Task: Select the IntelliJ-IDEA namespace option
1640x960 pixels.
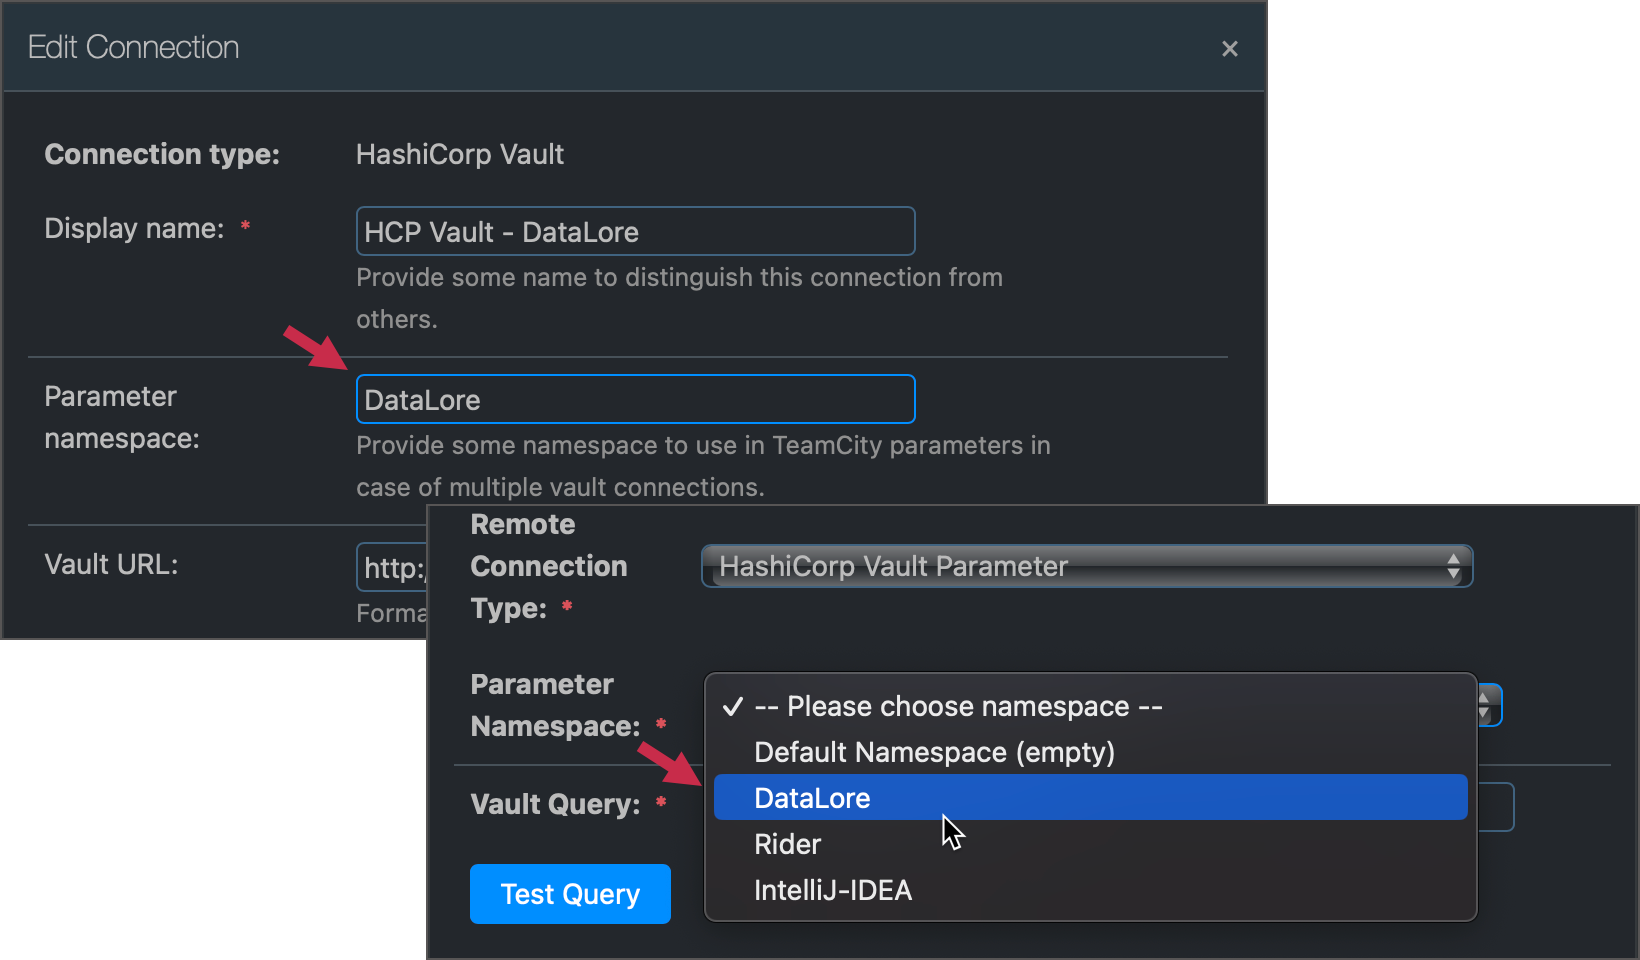Action: click(x=833, y=891)
